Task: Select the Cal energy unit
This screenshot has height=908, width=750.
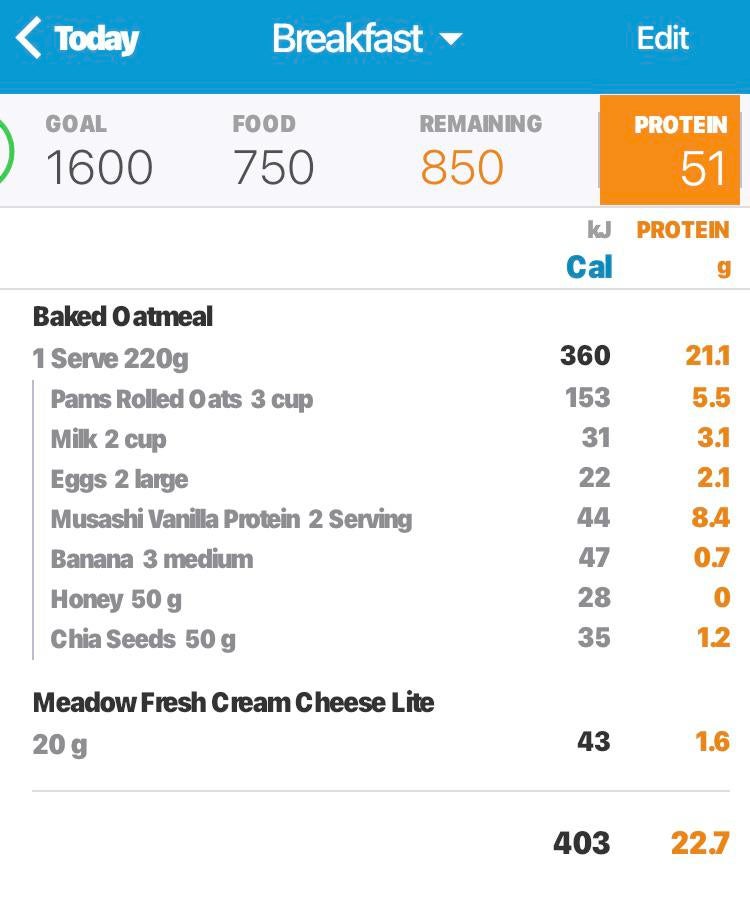Action: pos(589,267)
